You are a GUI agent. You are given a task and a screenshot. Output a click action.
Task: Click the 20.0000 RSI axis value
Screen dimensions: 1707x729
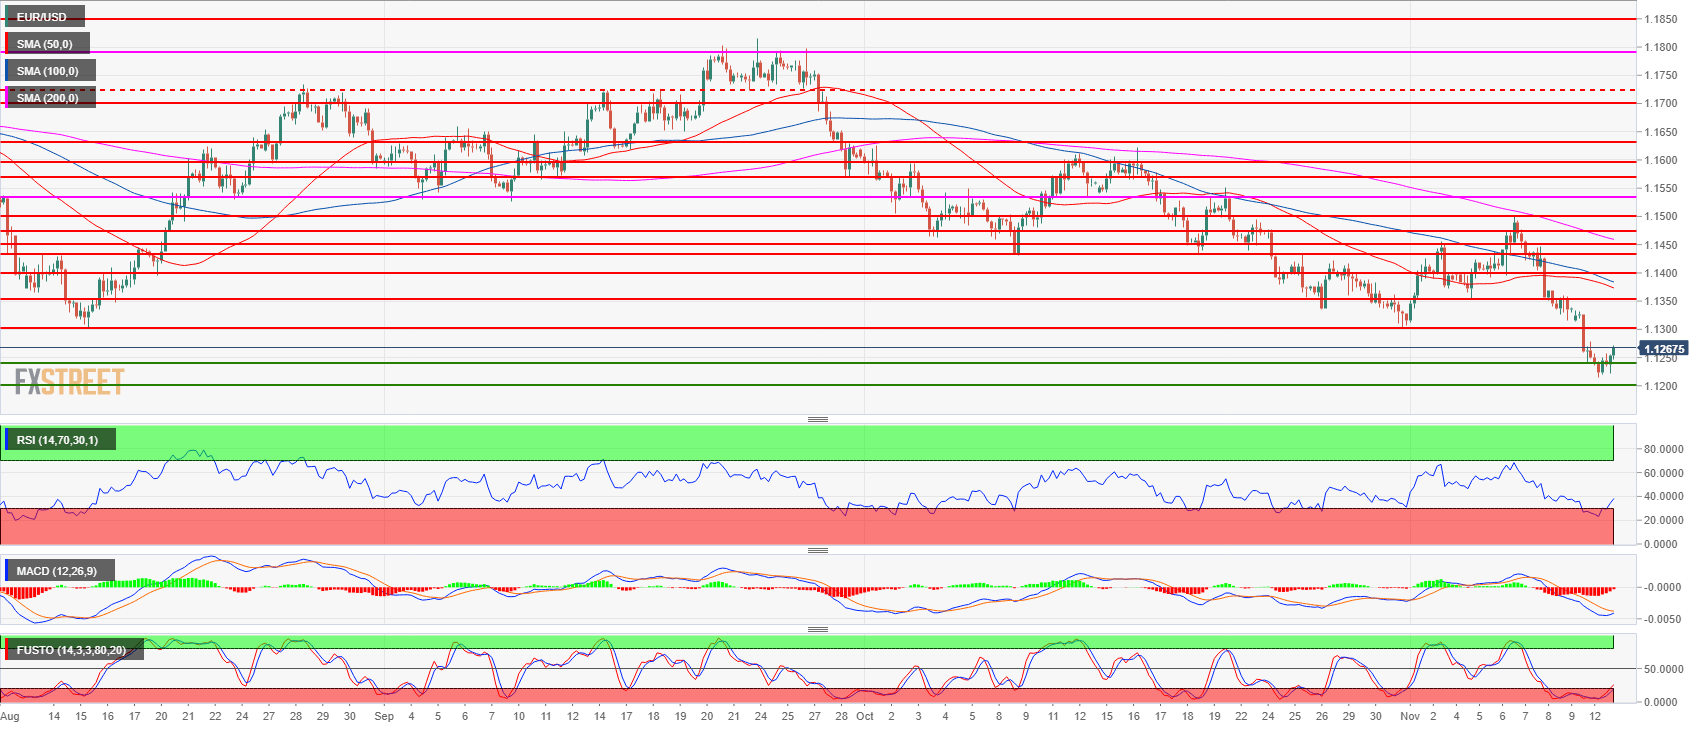coord(1662,521)
